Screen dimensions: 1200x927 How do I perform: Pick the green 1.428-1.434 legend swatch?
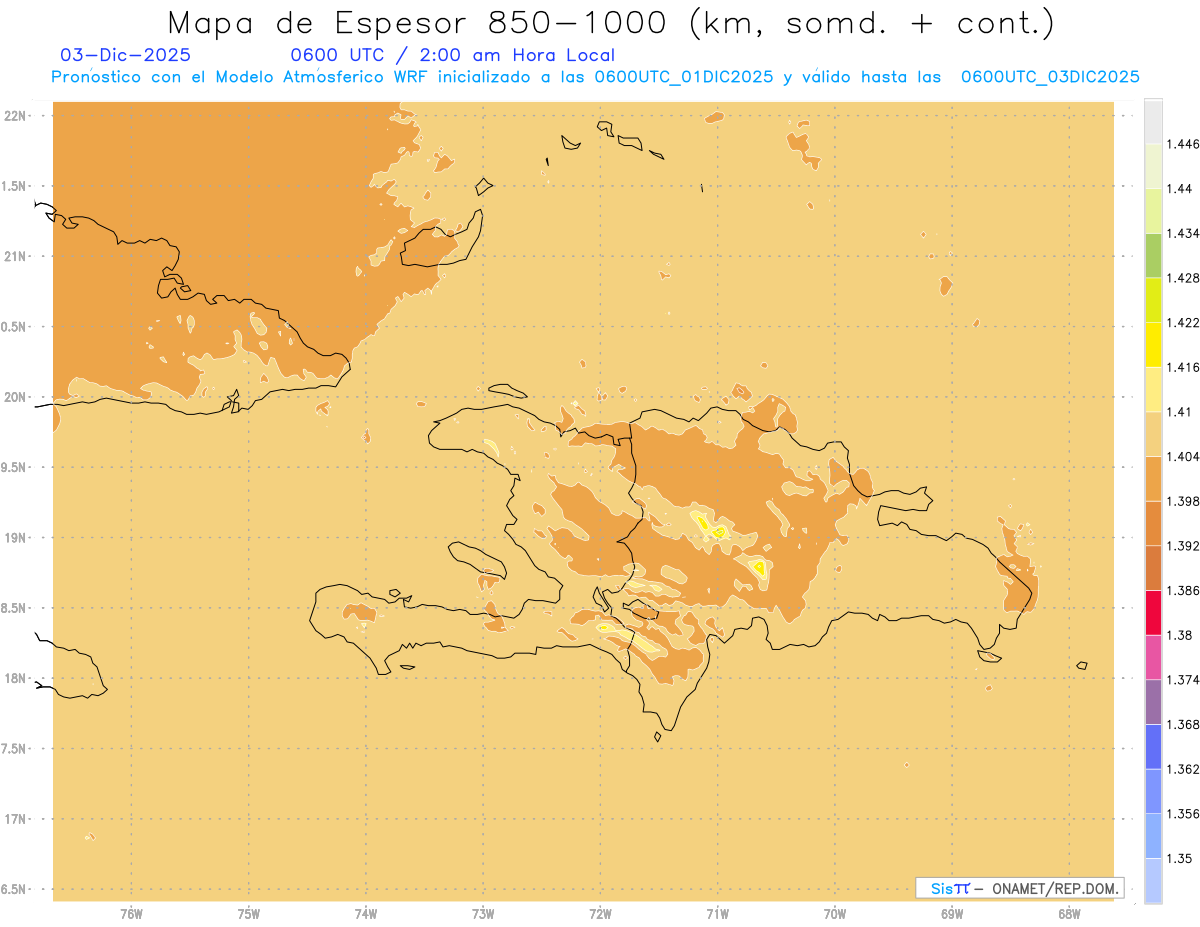click(x=1153, y=255)
